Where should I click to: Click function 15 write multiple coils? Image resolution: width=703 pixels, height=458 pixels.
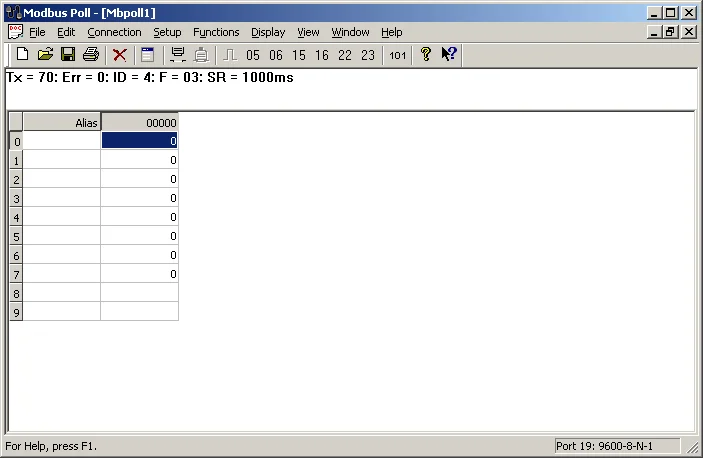click(x=299, y=55)
